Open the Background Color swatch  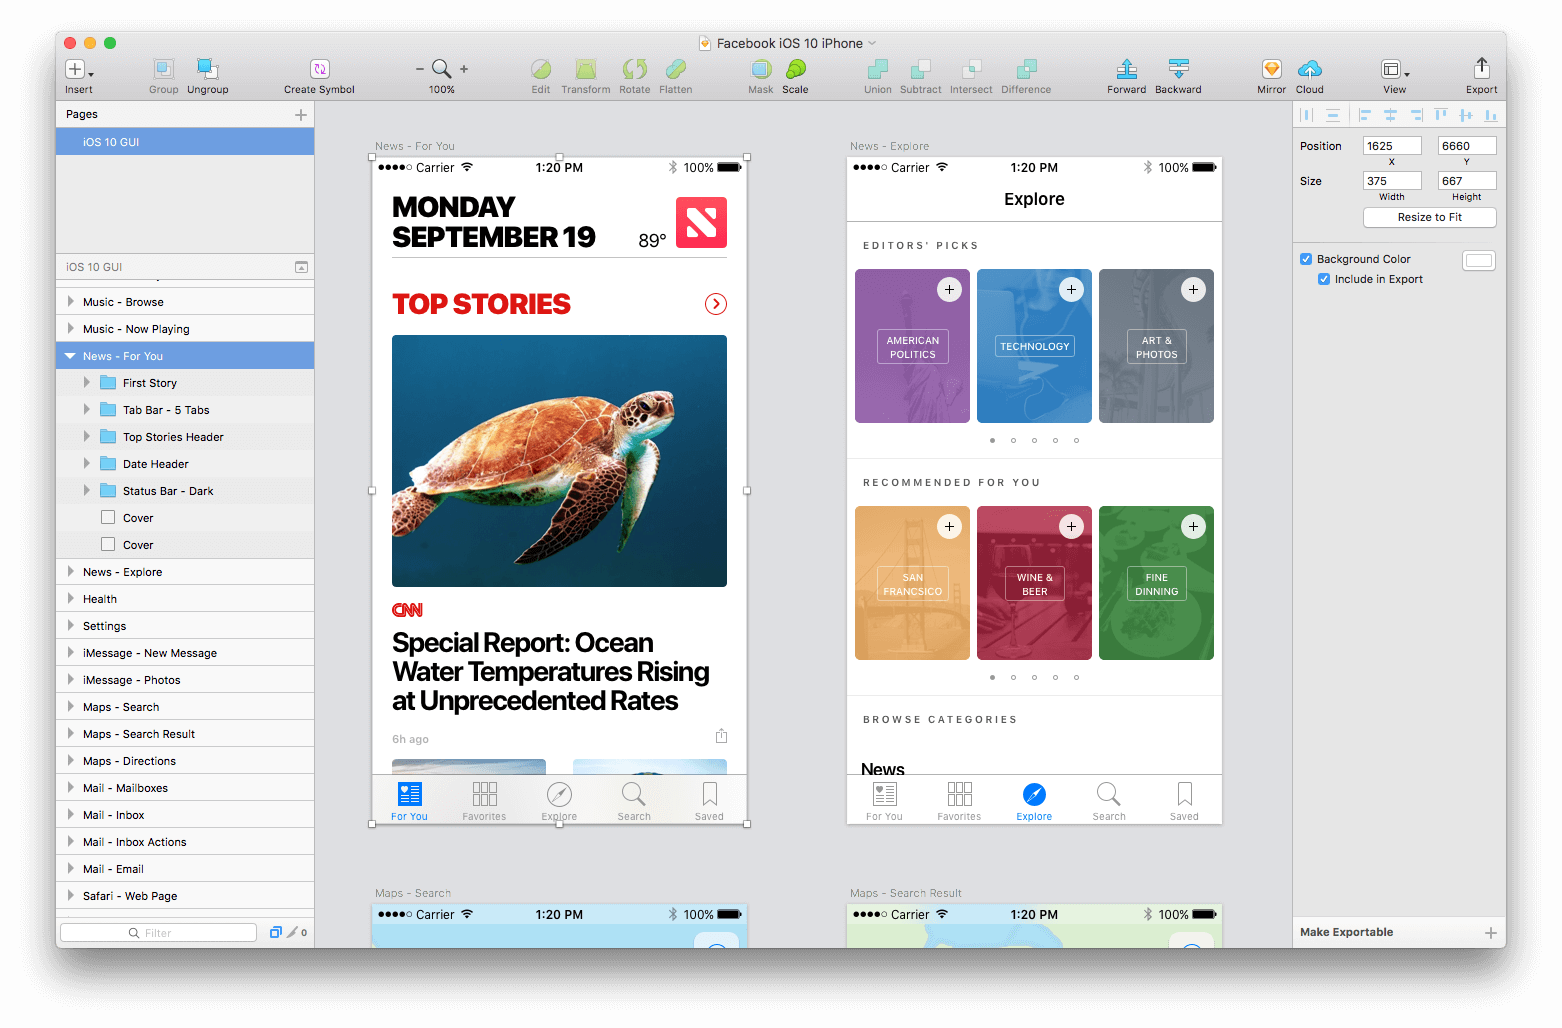(1479, 260)
